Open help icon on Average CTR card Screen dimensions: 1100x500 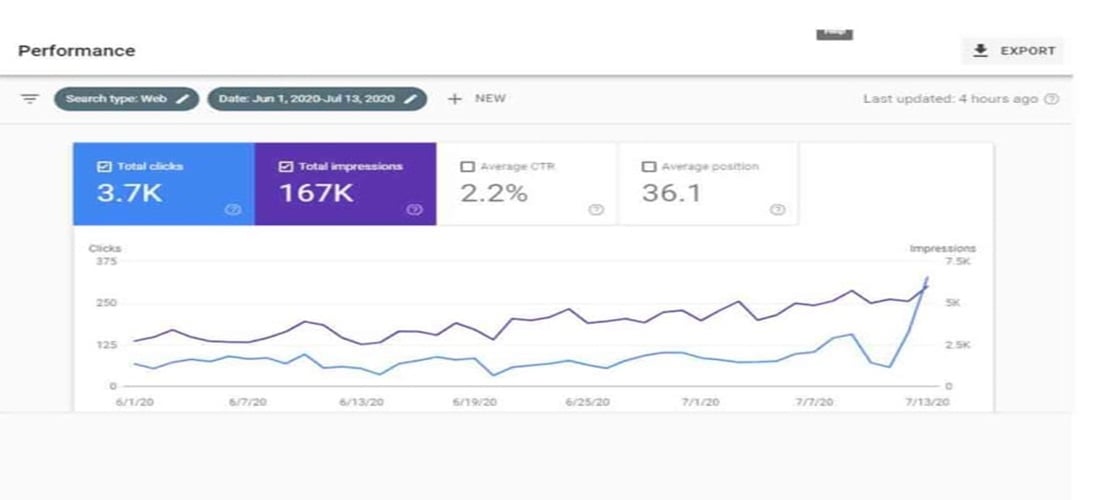(596, 210)
